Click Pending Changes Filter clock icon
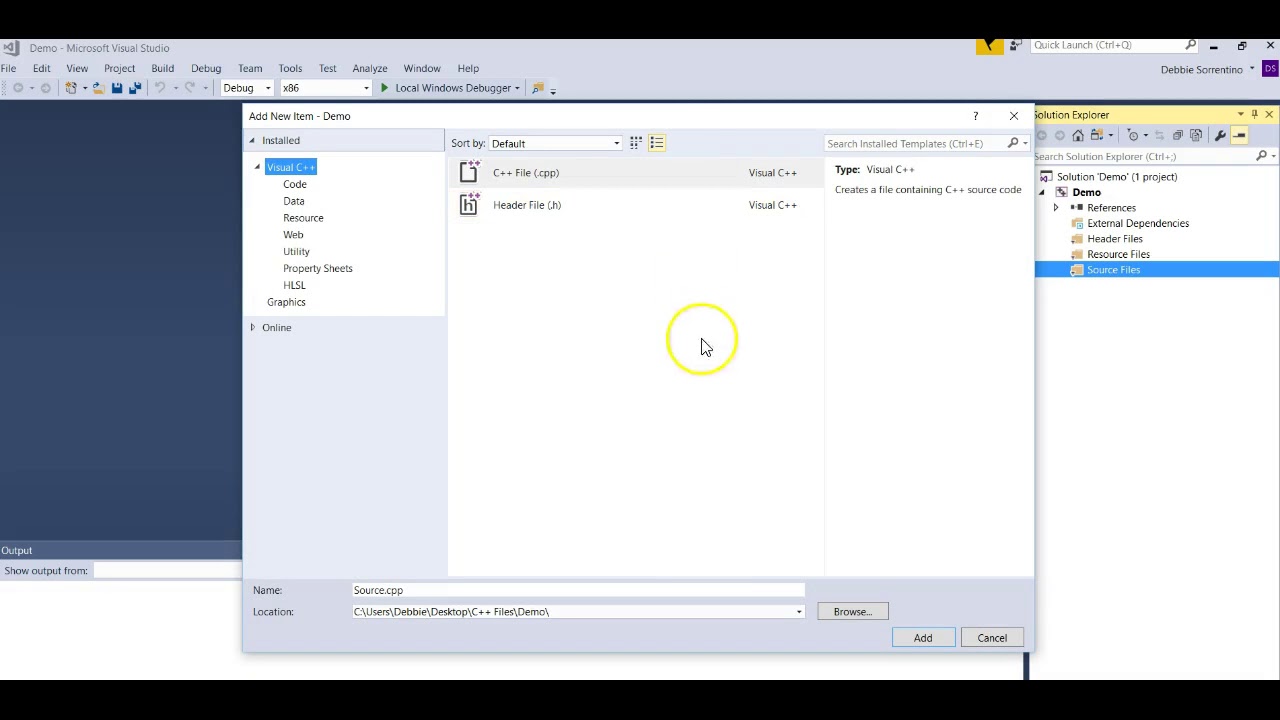The width and height of the screenshot is (1280, 720). [x=1133, y=135]
